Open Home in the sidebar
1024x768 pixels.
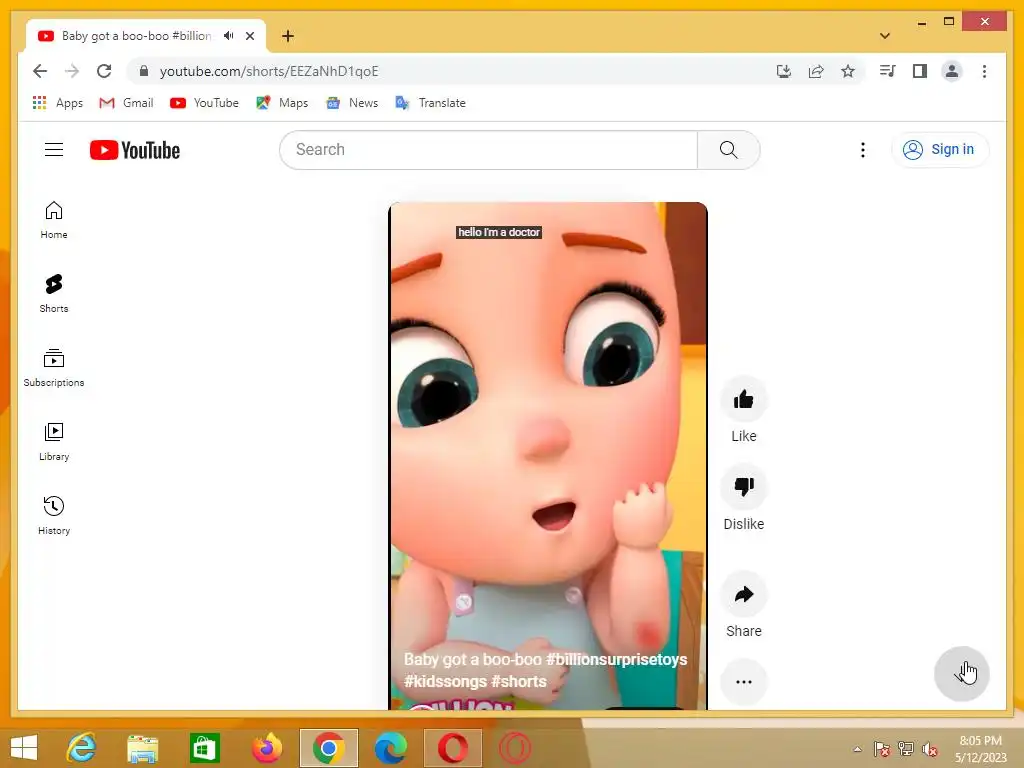point(54,220)
